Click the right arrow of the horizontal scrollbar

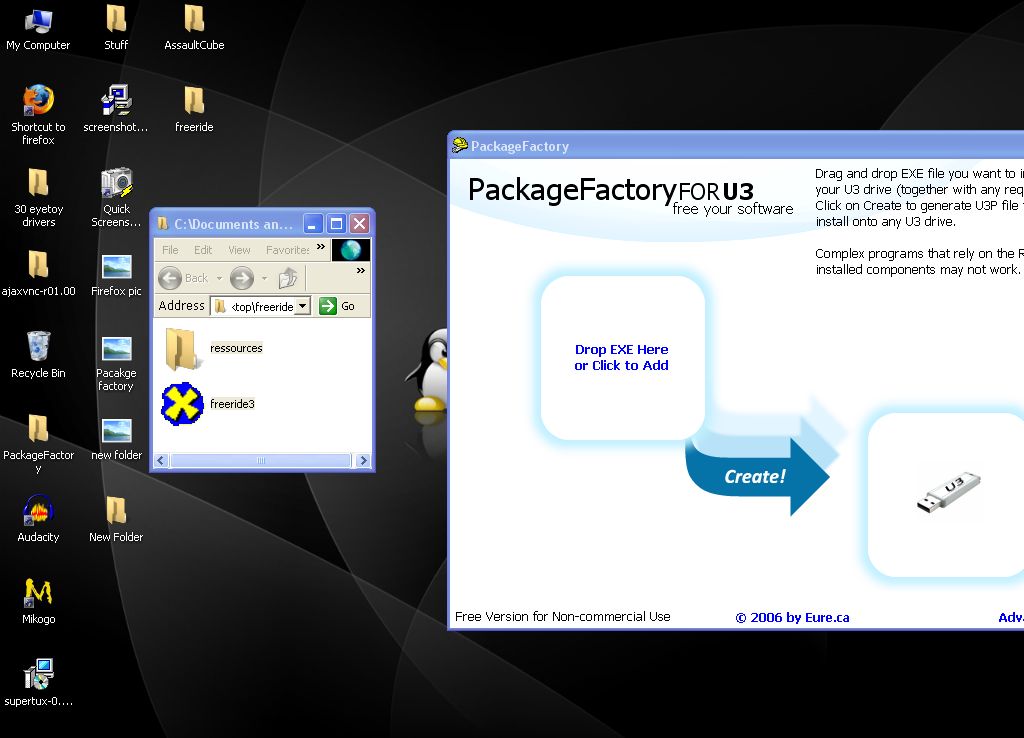pos(363,460)
